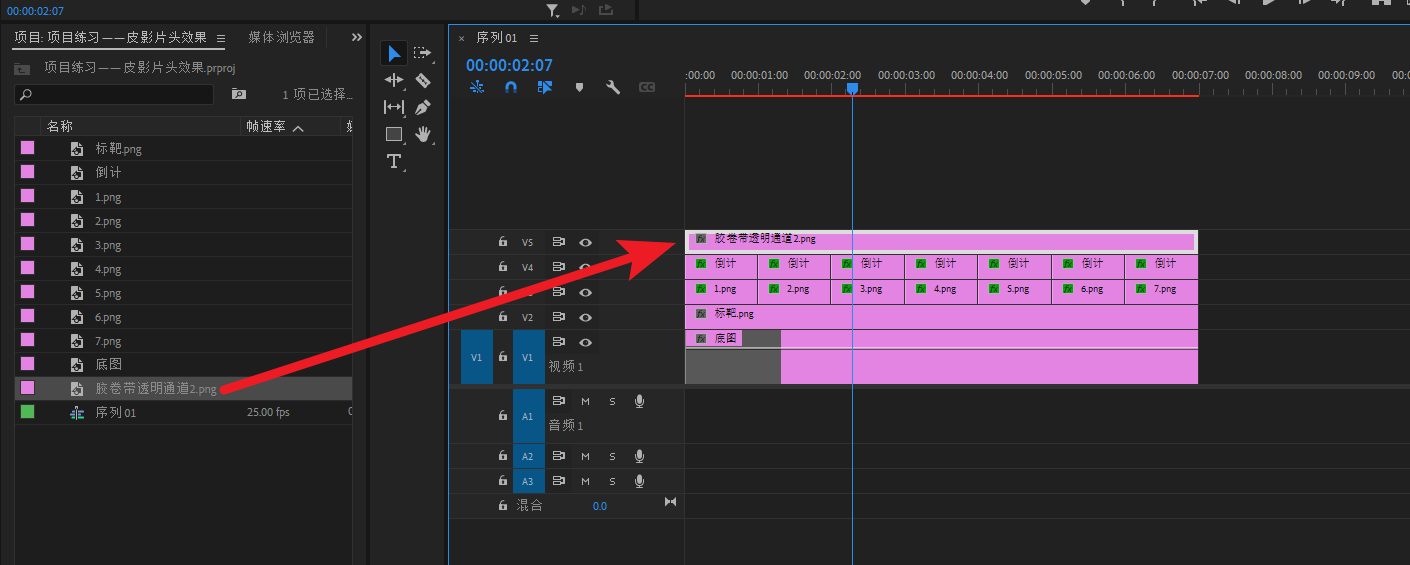Open the project panel menu icon

click(x=221, y=38)
